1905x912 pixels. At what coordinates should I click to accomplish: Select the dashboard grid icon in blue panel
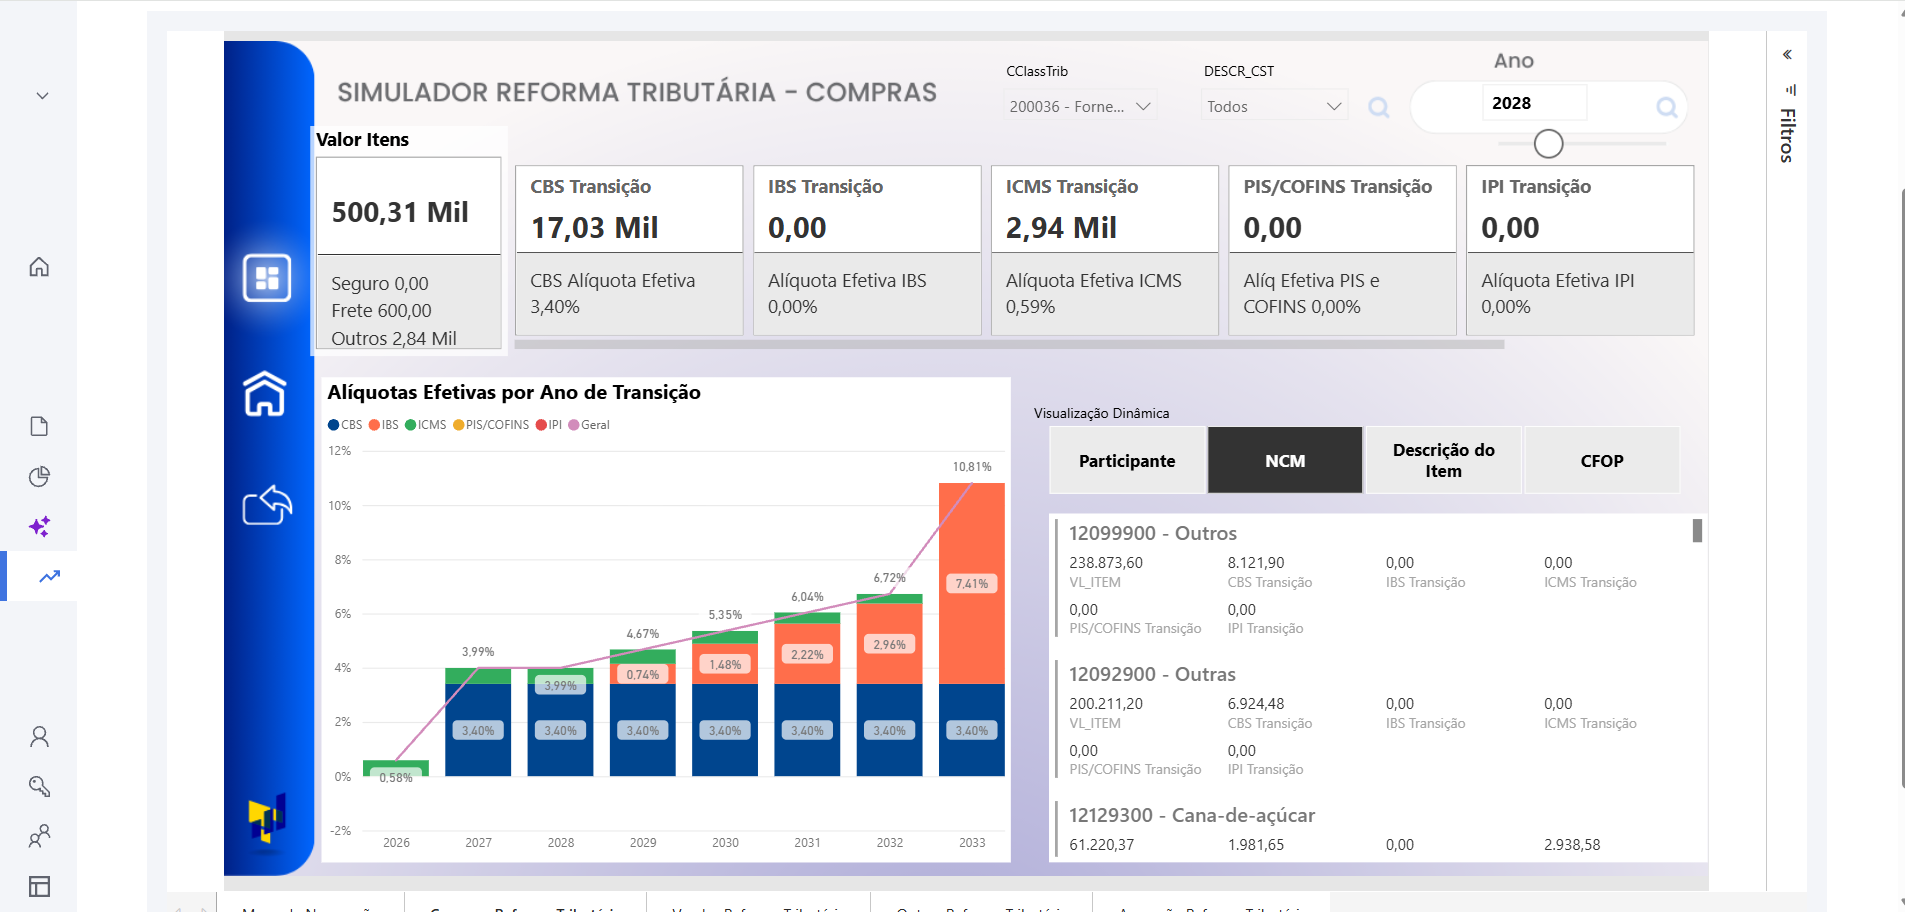click(x=266, y=278)
